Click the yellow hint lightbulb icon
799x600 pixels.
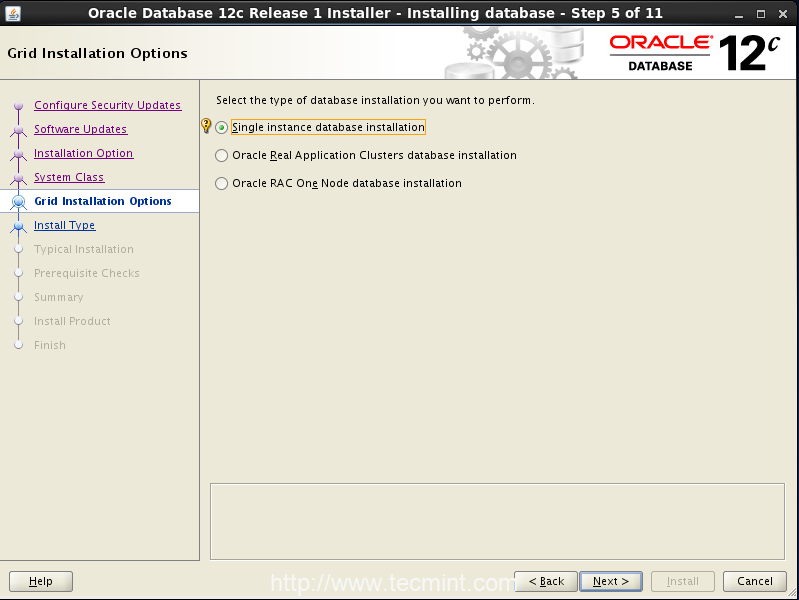(206, 125)
